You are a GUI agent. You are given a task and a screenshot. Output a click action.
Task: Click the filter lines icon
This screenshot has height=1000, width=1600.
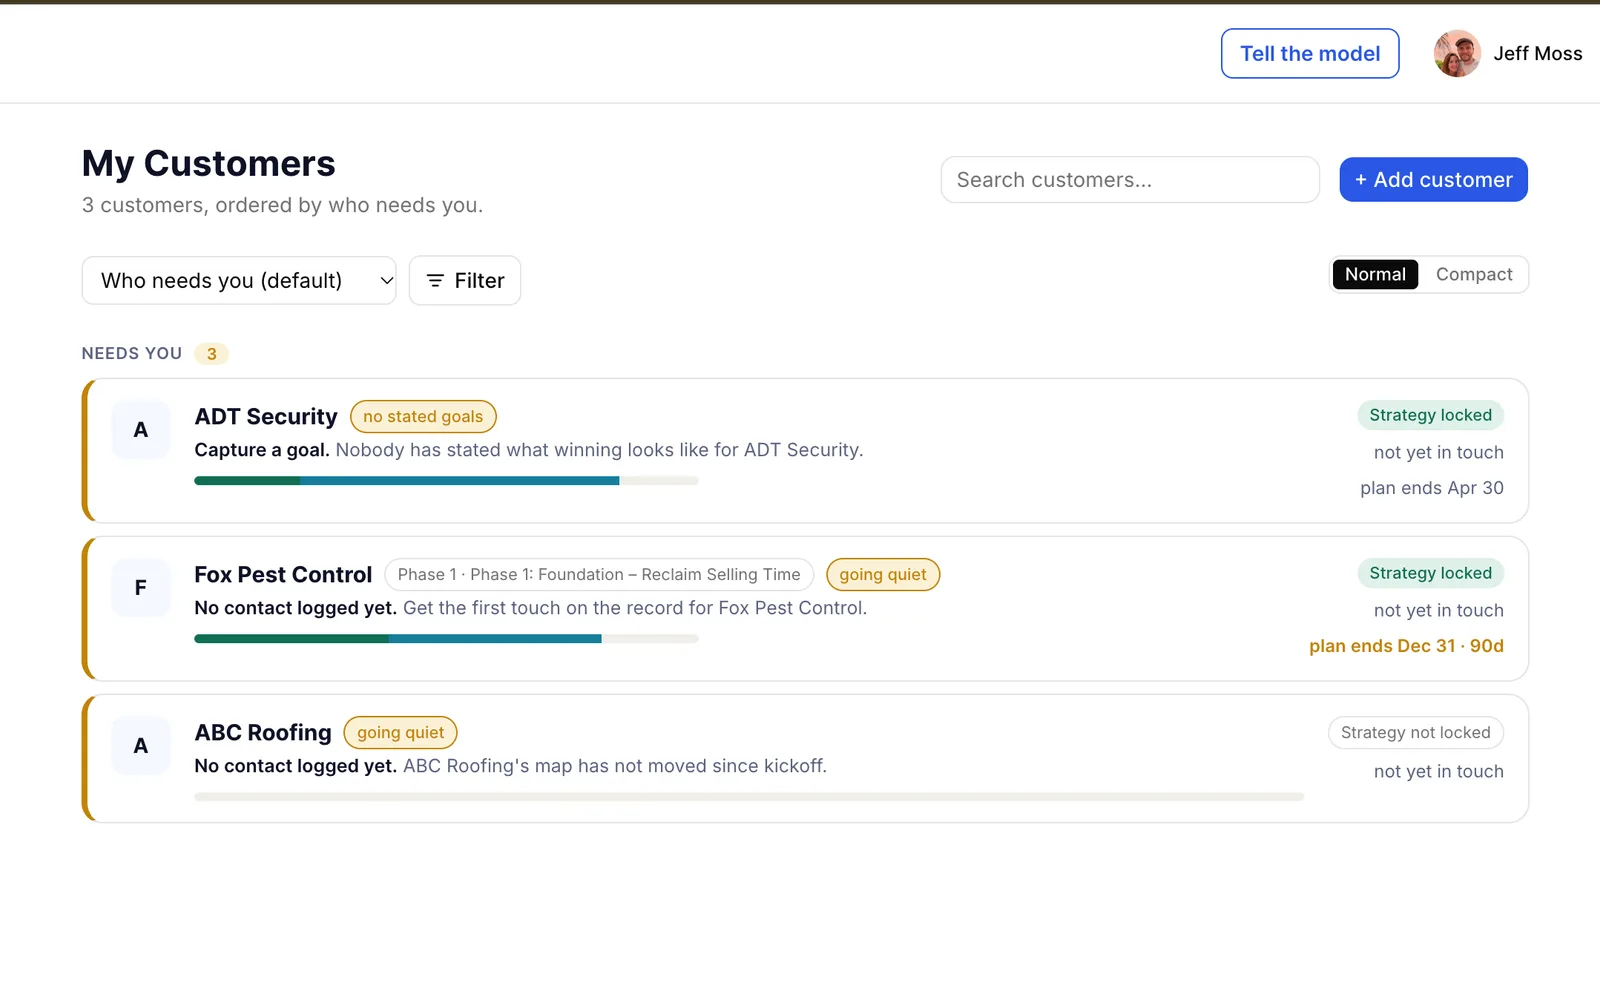click(x=435, y=281)
